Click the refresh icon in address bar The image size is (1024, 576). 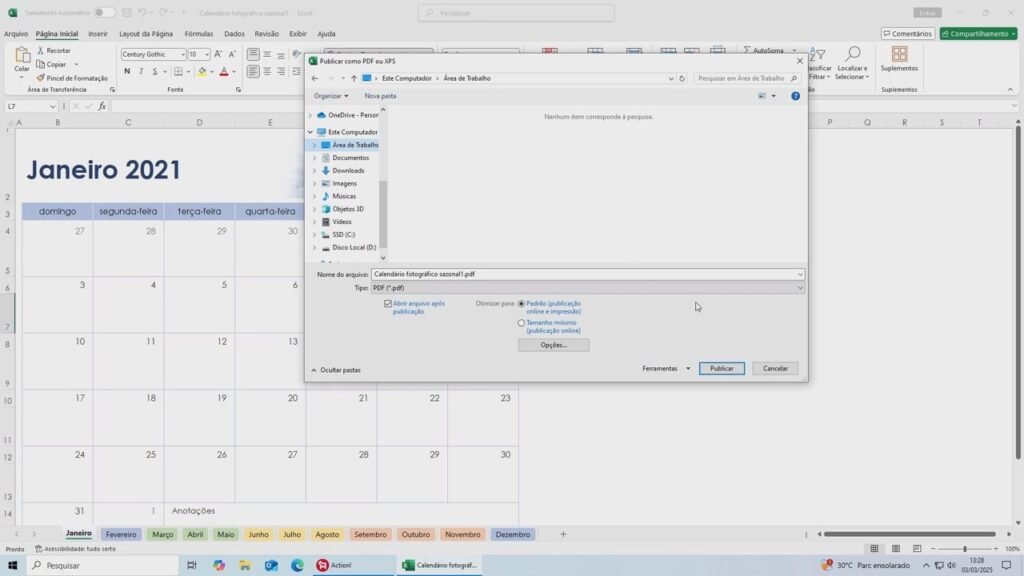coord(682,78)
